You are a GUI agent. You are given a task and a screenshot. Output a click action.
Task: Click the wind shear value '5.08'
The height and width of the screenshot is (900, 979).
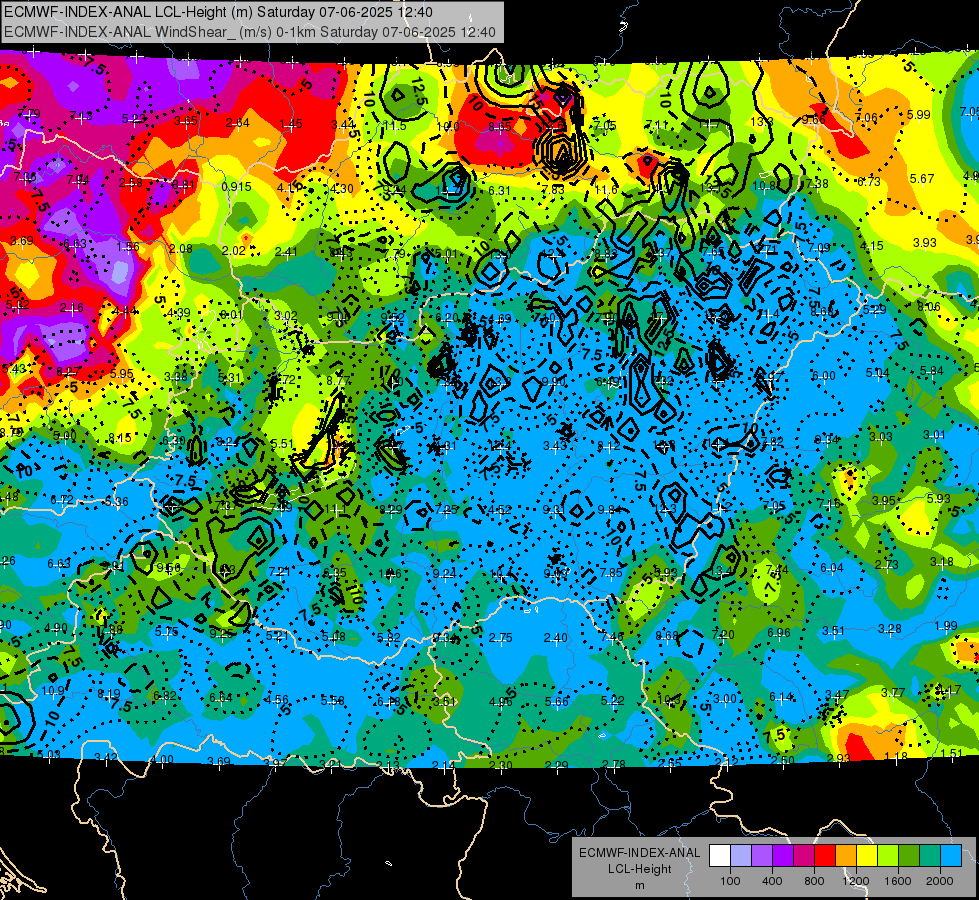[333, 637]
